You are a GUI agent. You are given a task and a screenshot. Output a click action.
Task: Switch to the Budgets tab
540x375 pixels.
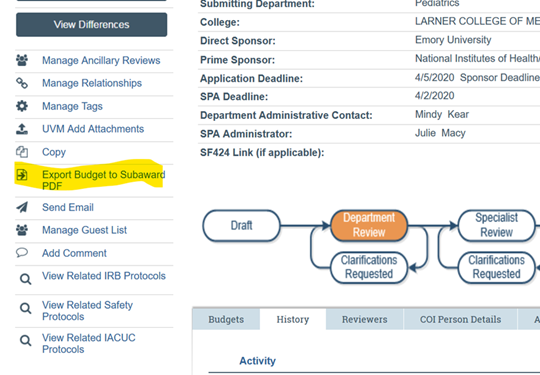(226, 319)
